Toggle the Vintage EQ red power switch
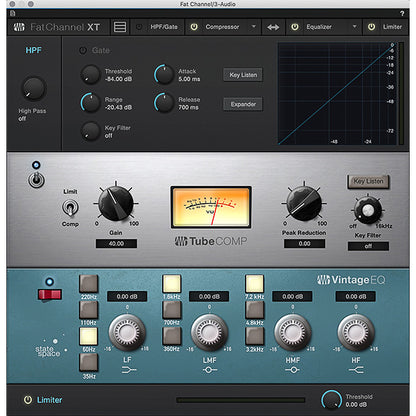This screenshot has width=416, height=416. pos(50,295)
